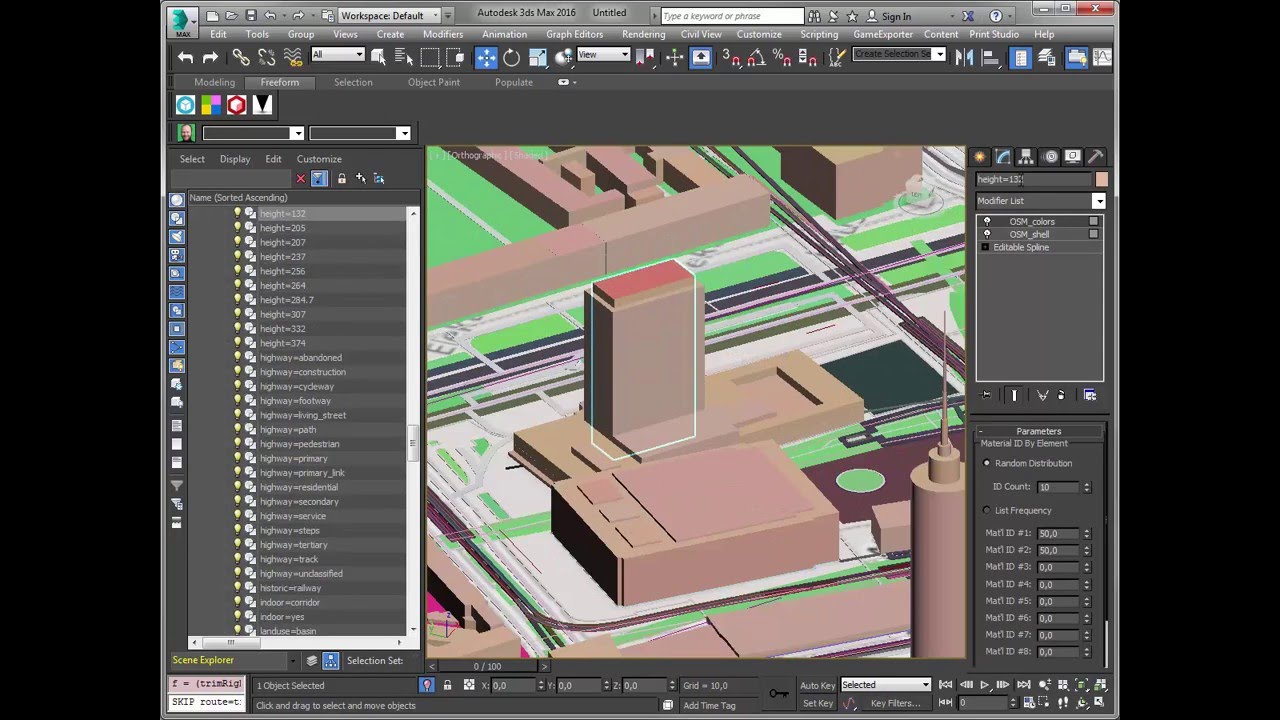
Task: Activate the Select and Move tool
Action: click(x=486, y=57)
